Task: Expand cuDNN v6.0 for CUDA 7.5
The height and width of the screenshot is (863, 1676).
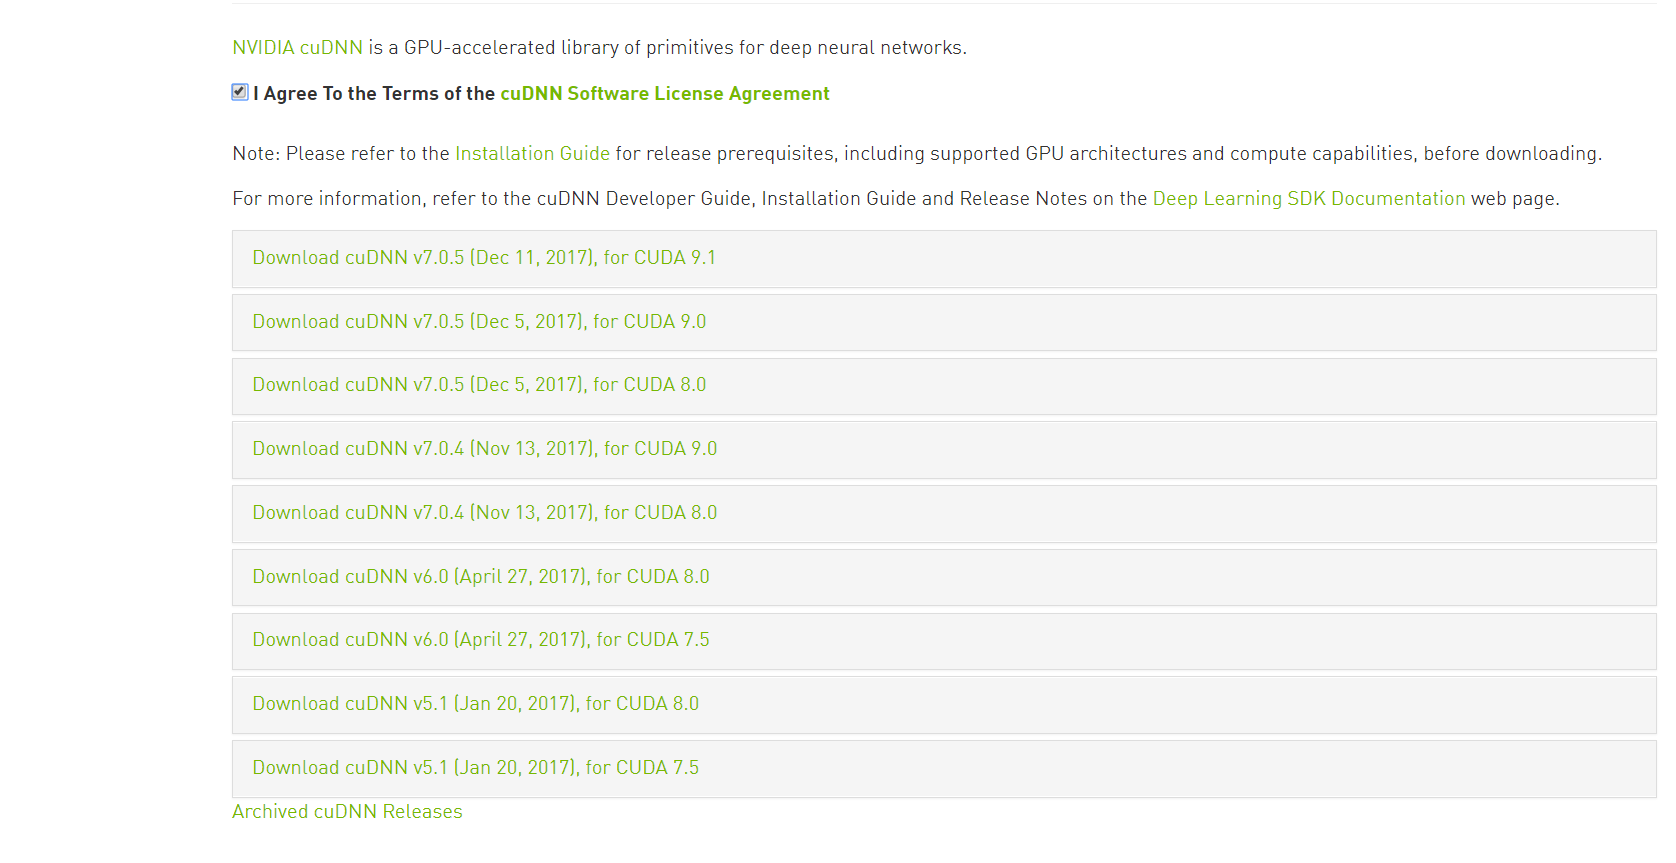Action: (x=481, y=640)
